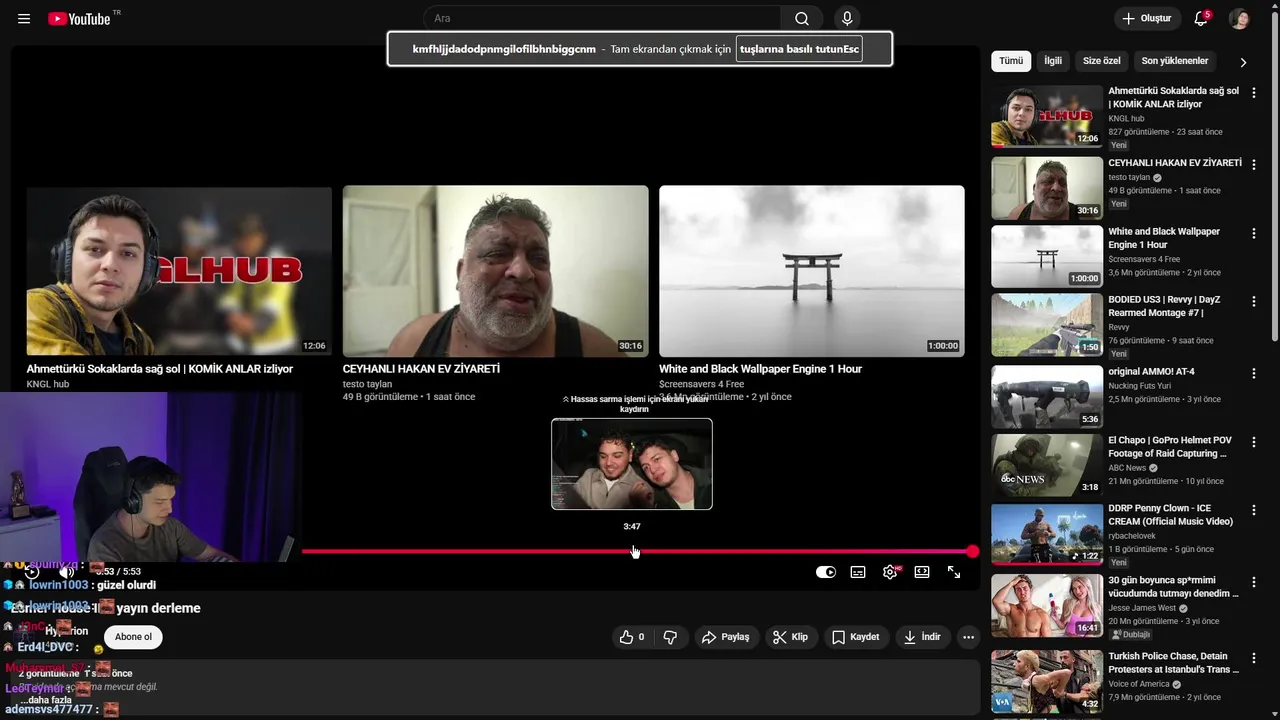Open options menu for BODIED US3 video
The width and height of the screenshot is (1280, 720).
click(1254, 301)
